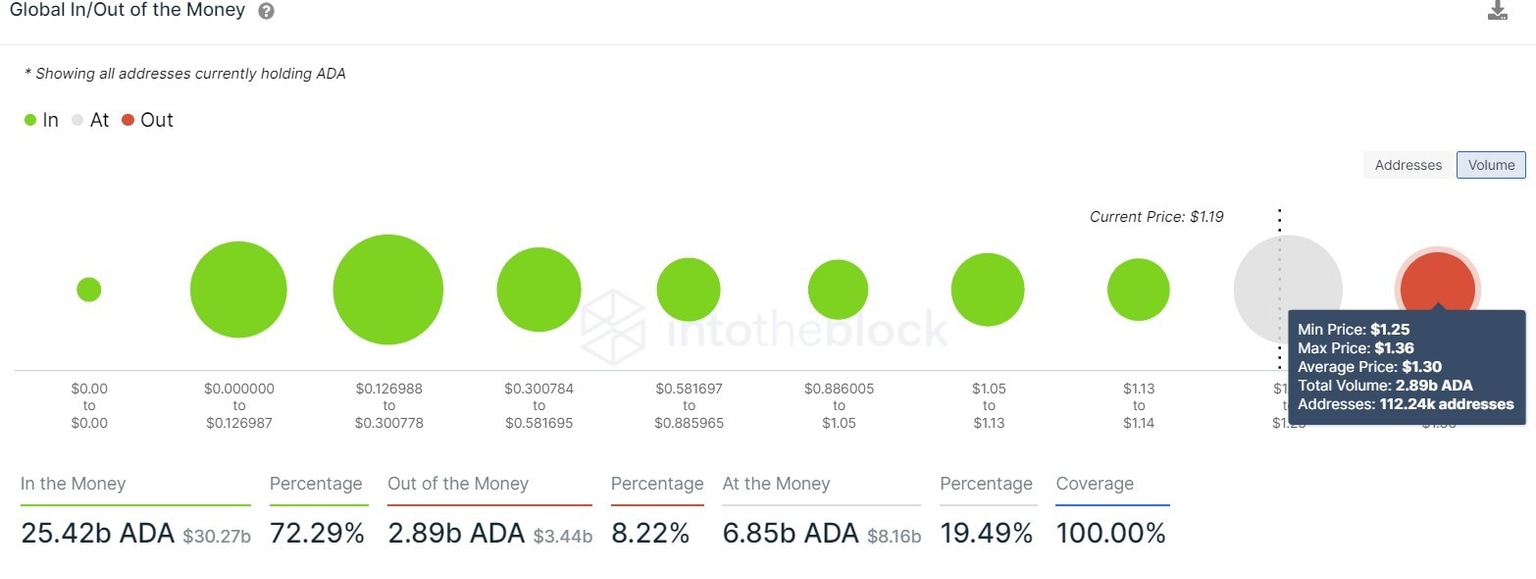Download the Global In/Out of the Money chart
Image resolution: width=1536 pixels, height=579 pixels.
(x=1497, y=10)
